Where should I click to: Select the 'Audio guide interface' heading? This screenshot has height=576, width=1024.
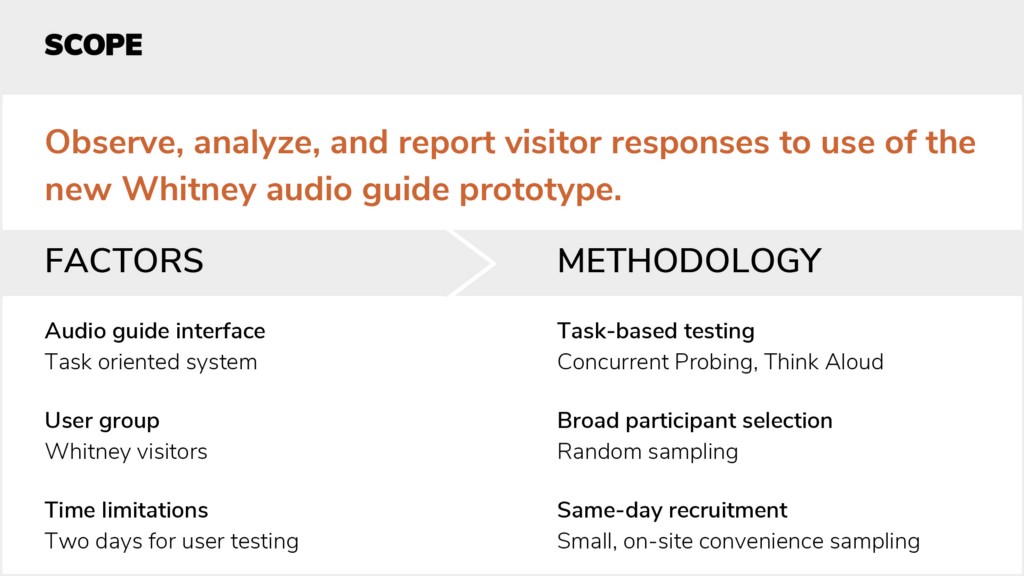(x=155, y=331)
